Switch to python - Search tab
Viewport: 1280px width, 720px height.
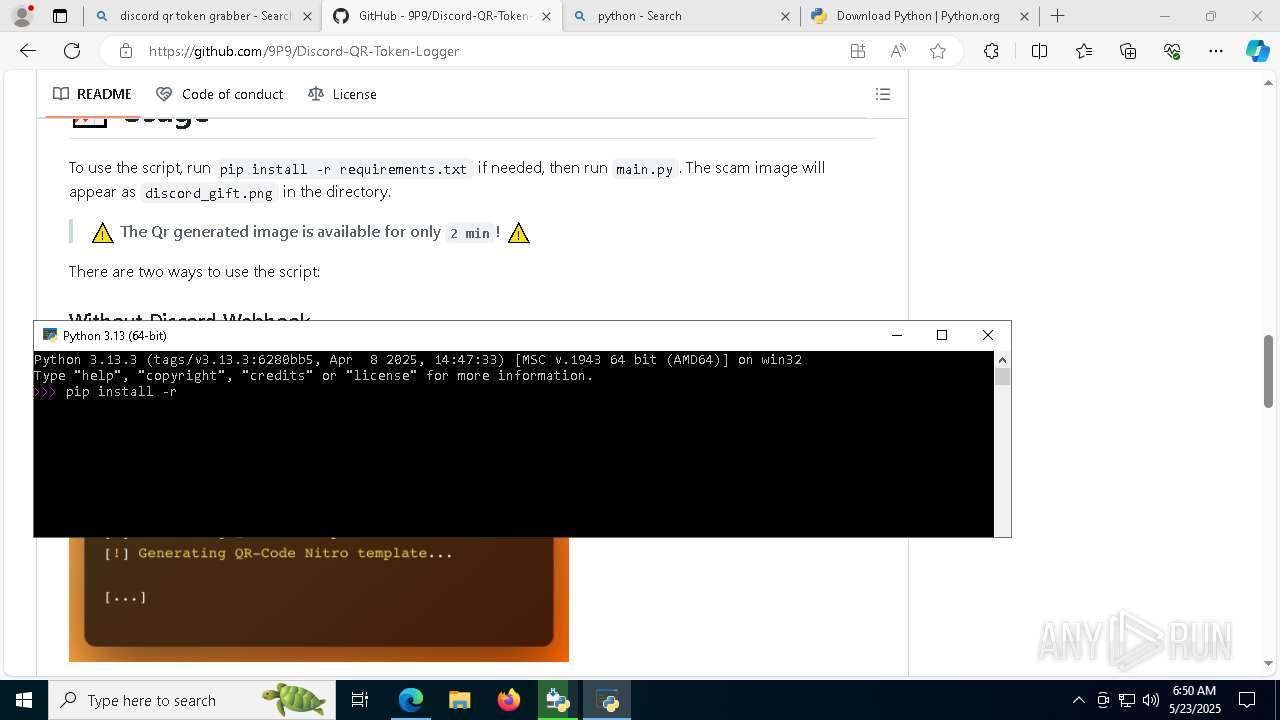681,16
